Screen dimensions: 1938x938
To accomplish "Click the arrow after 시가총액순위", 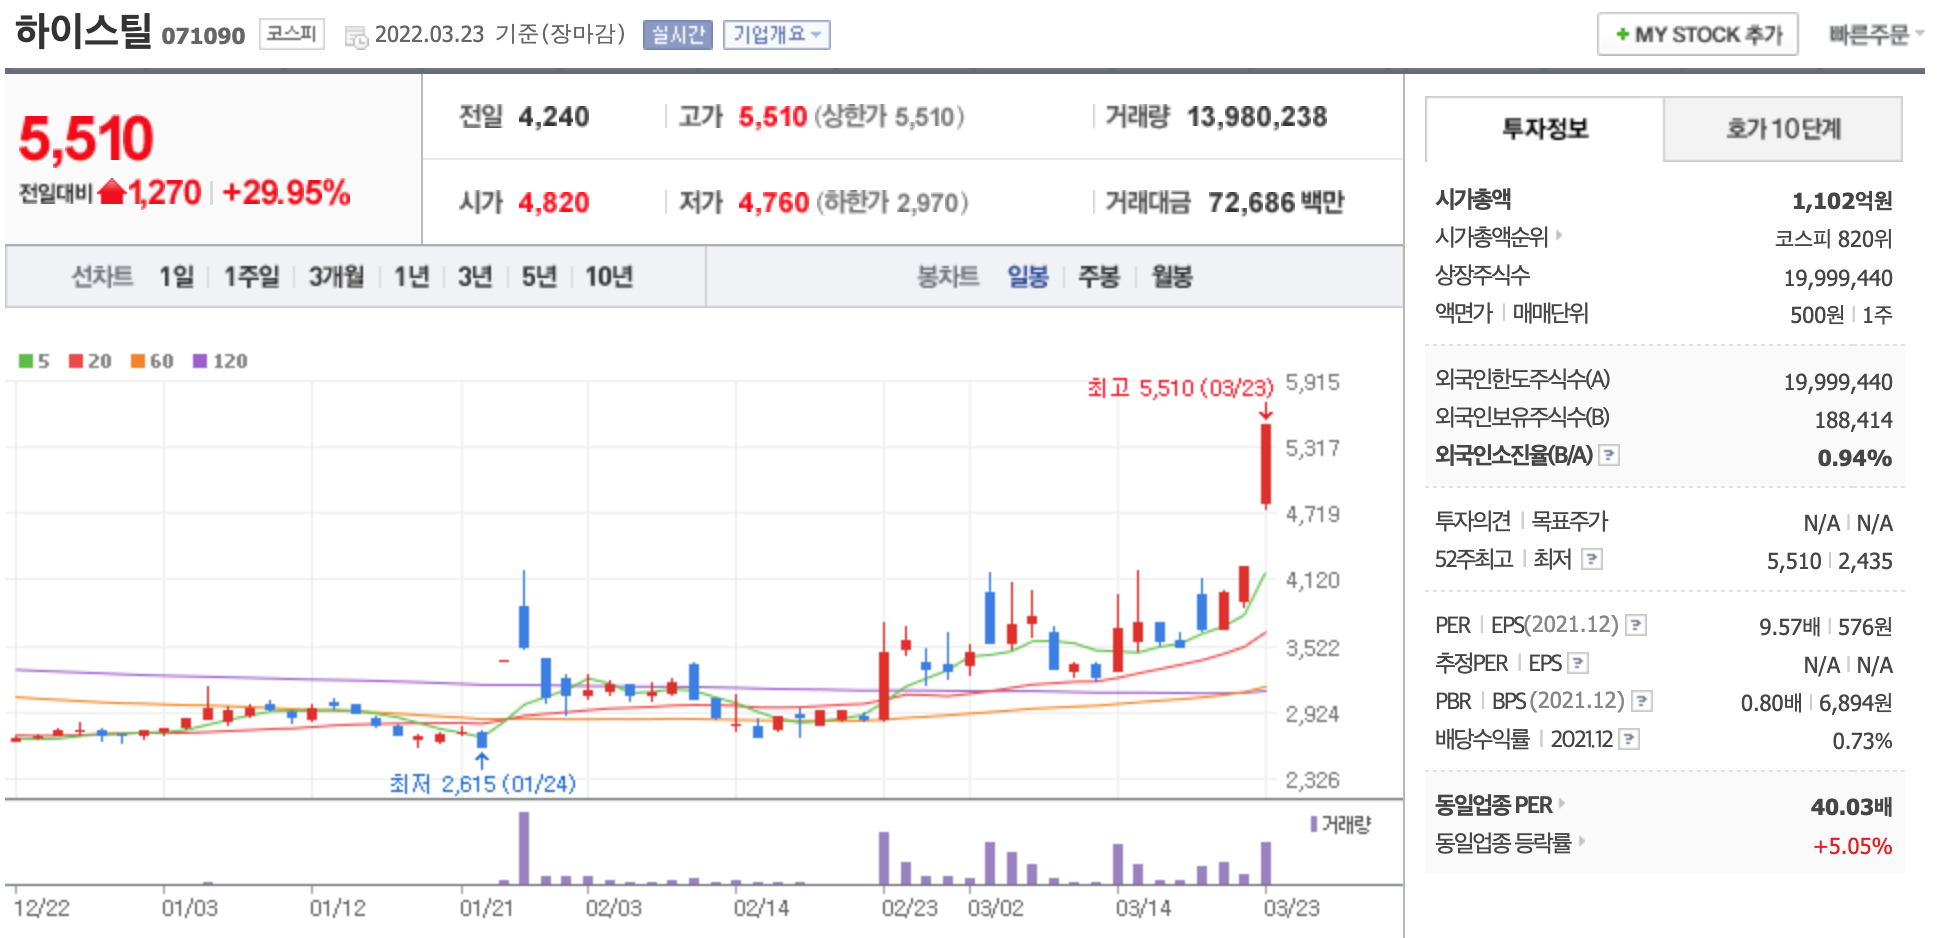I will point(1559,235).
